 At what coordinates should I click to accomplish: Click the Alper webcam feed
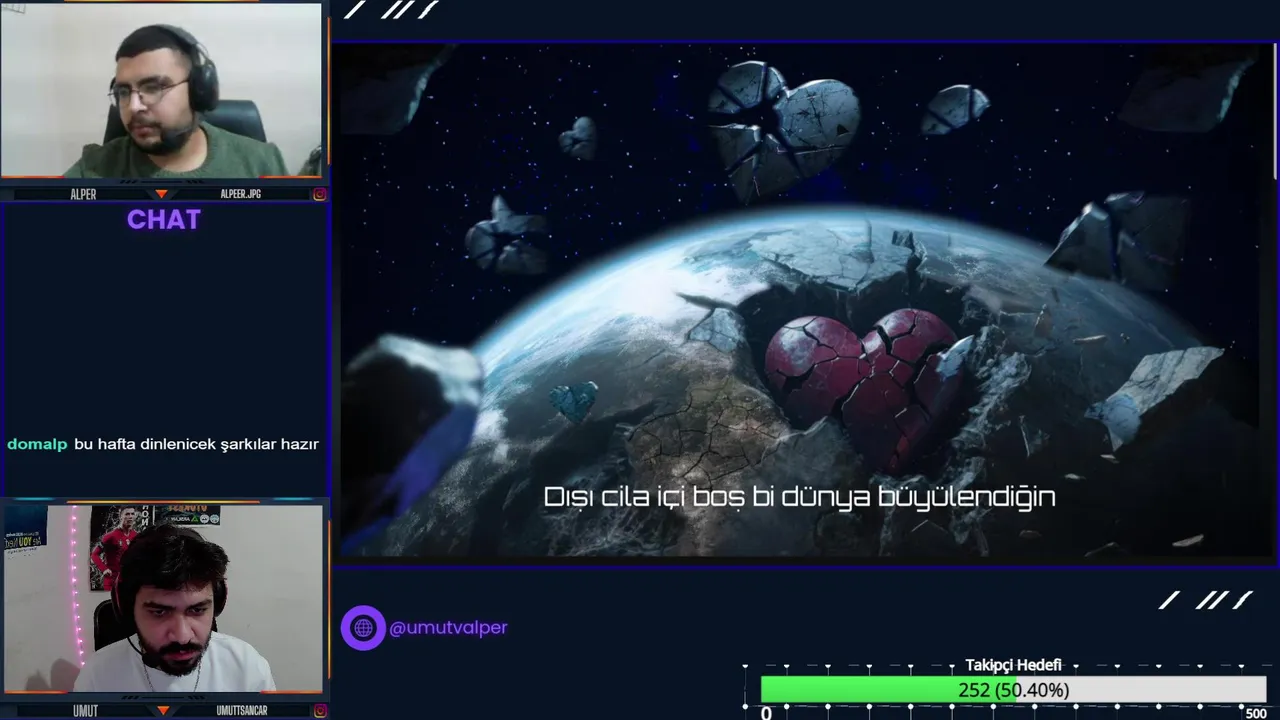point(161,91)
